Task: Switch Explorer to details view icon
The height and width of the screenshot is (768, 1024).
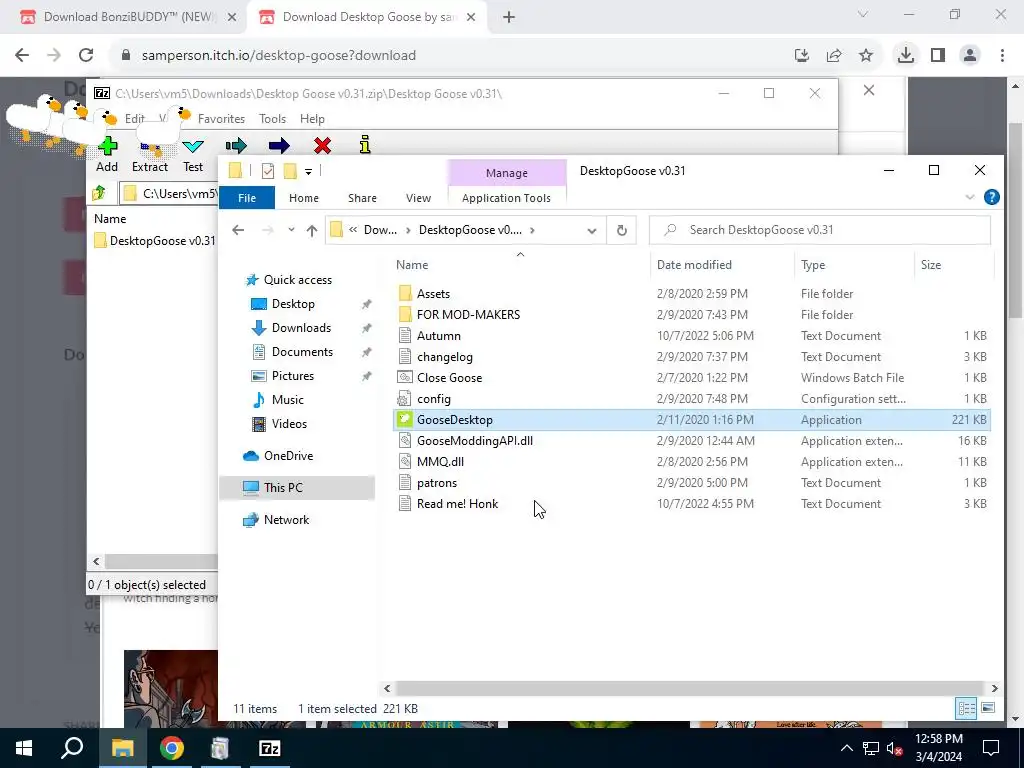Action: [x=967, y=708]
